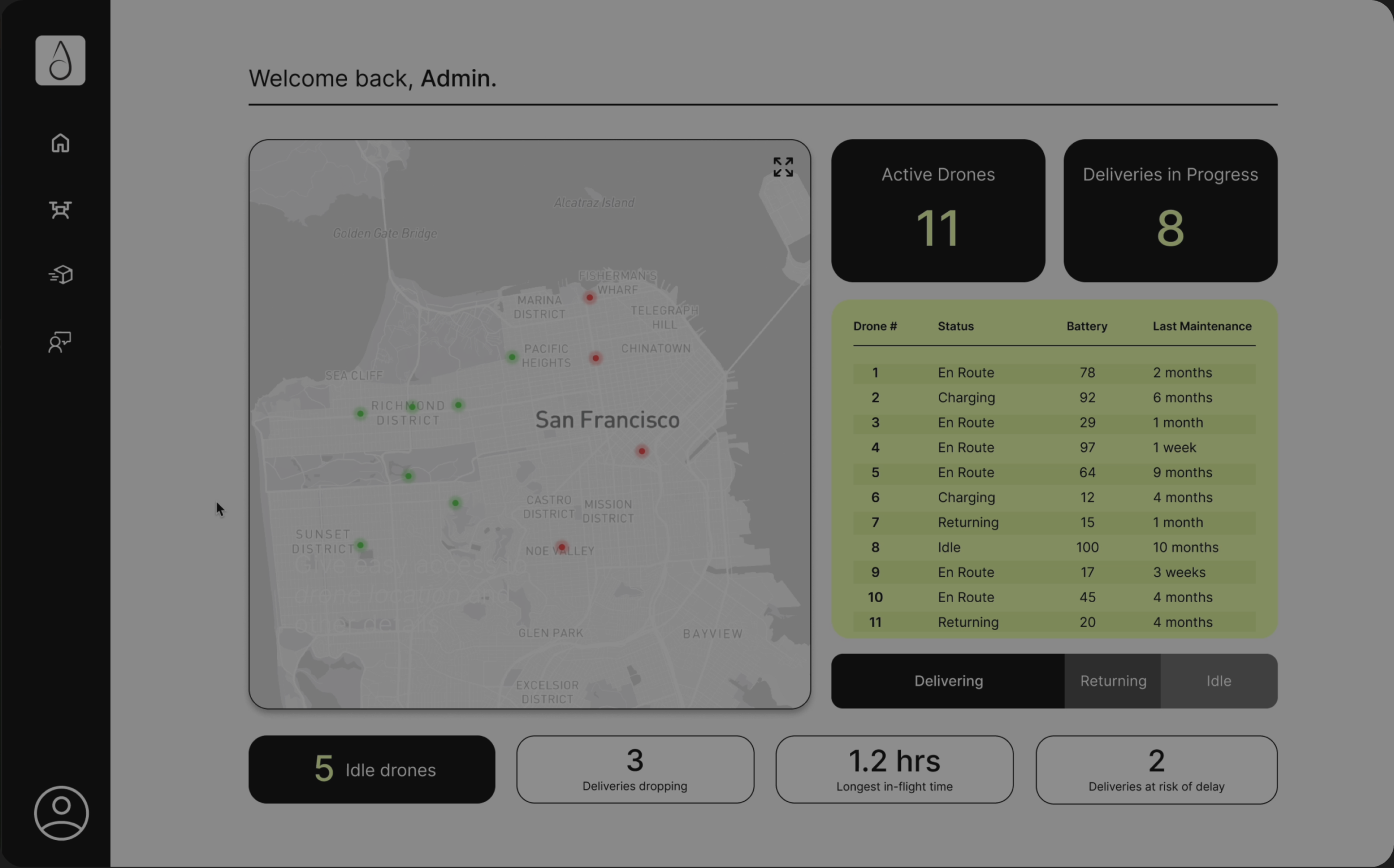Expand the map to fullscreen
Screen dimensions: 1394x868
coord(783,167)
